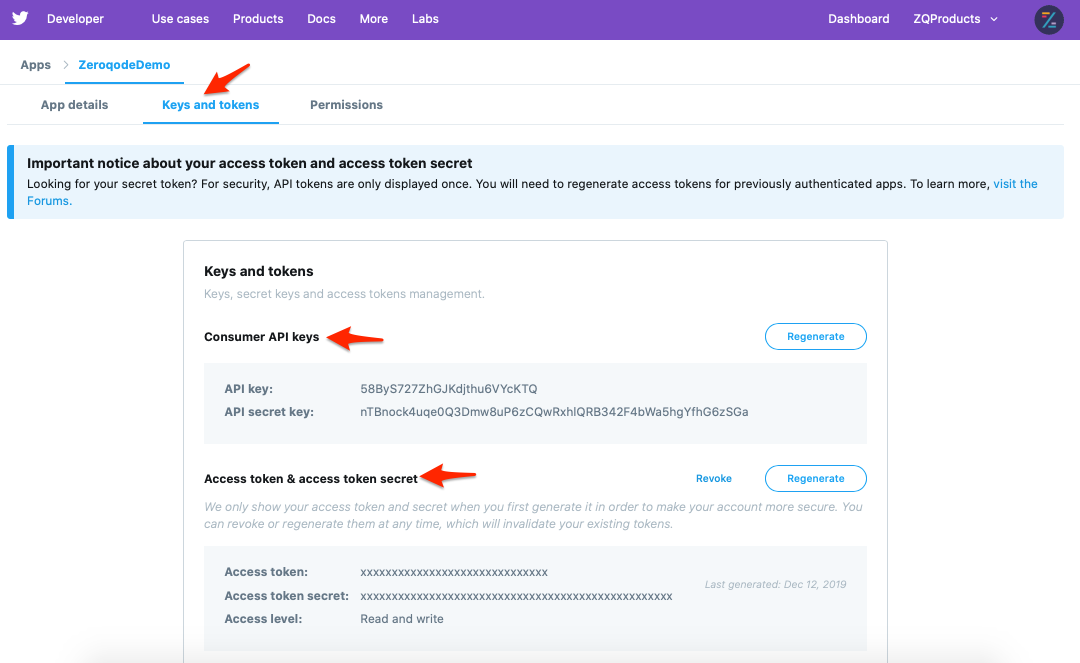Click the 'API key:' label
This screenshot has width=1080, height=663.
pos(248,389)
